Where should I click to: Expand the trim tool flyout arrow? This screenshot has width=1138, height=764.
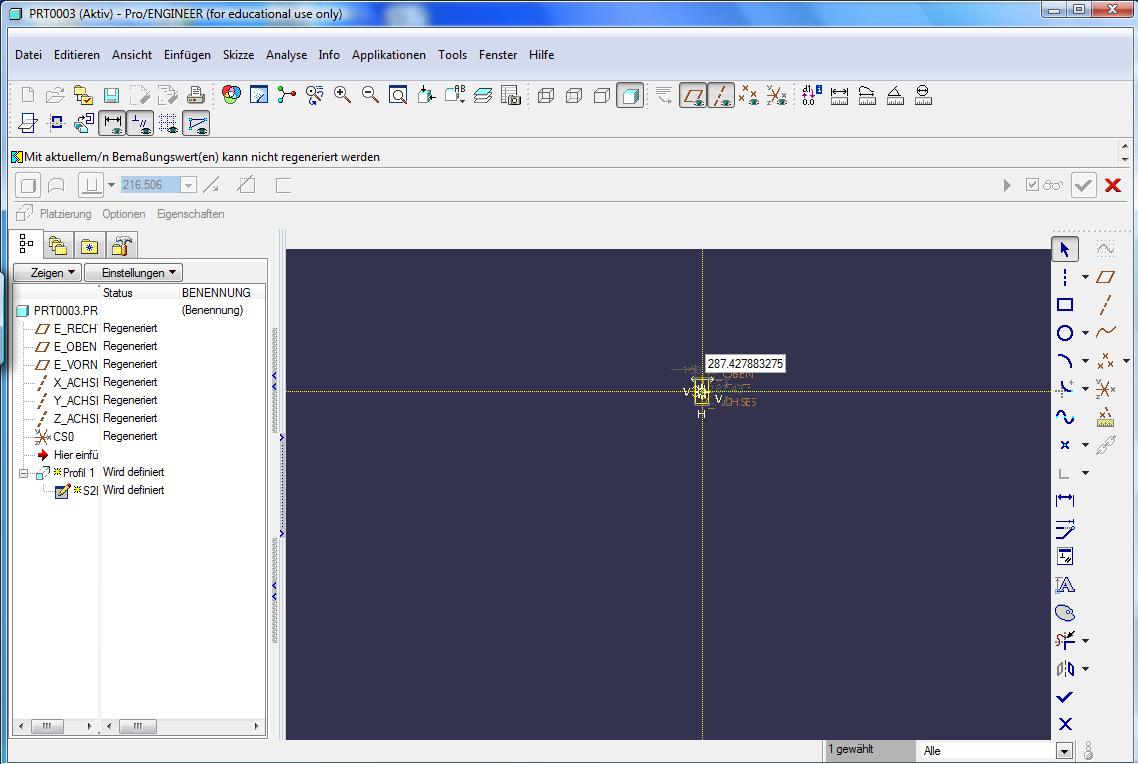click(x=1085, y=641)
